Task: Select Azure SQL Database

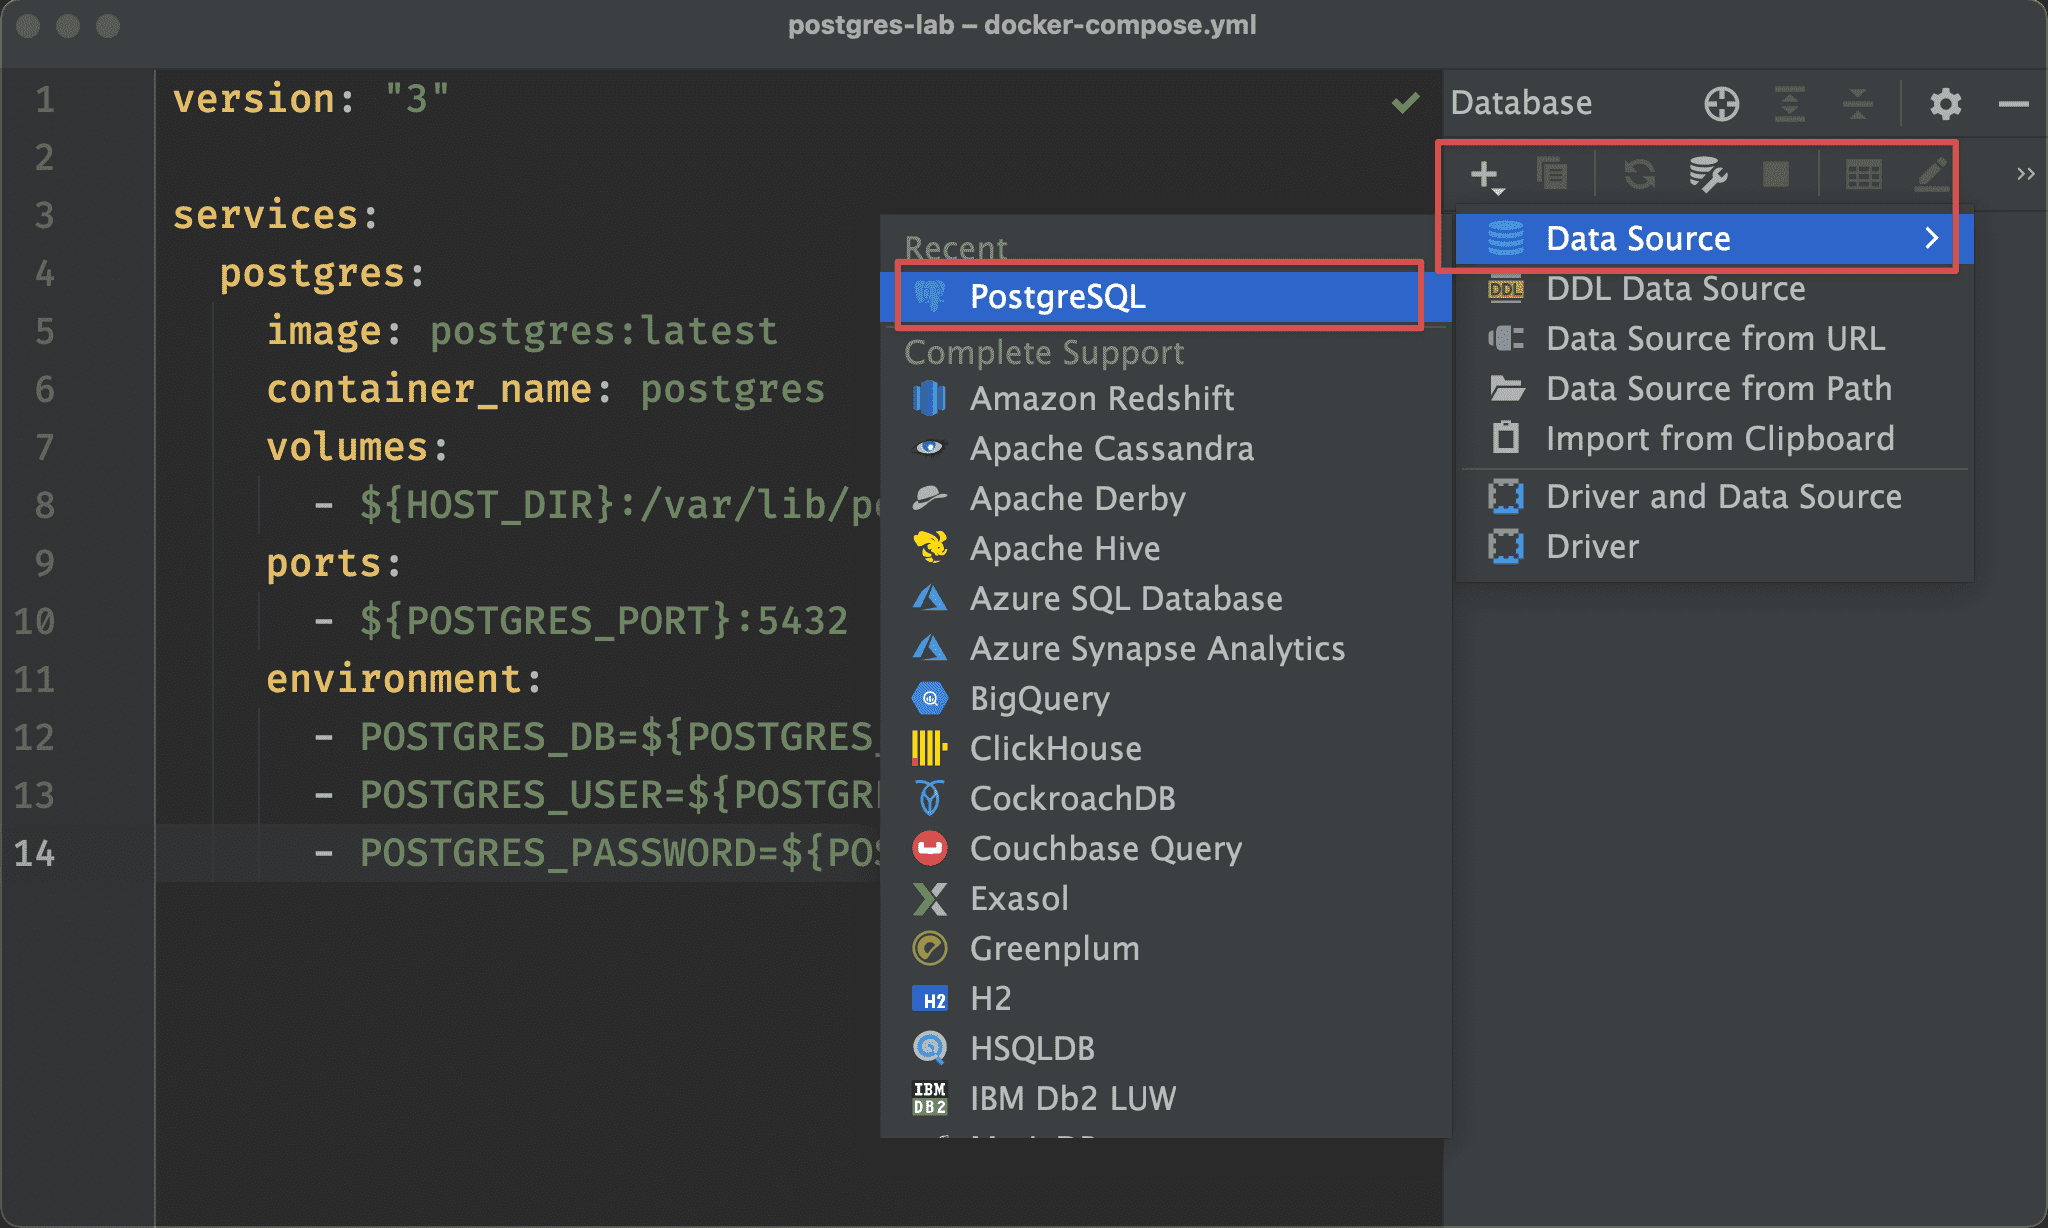Action: point(1165,599)
